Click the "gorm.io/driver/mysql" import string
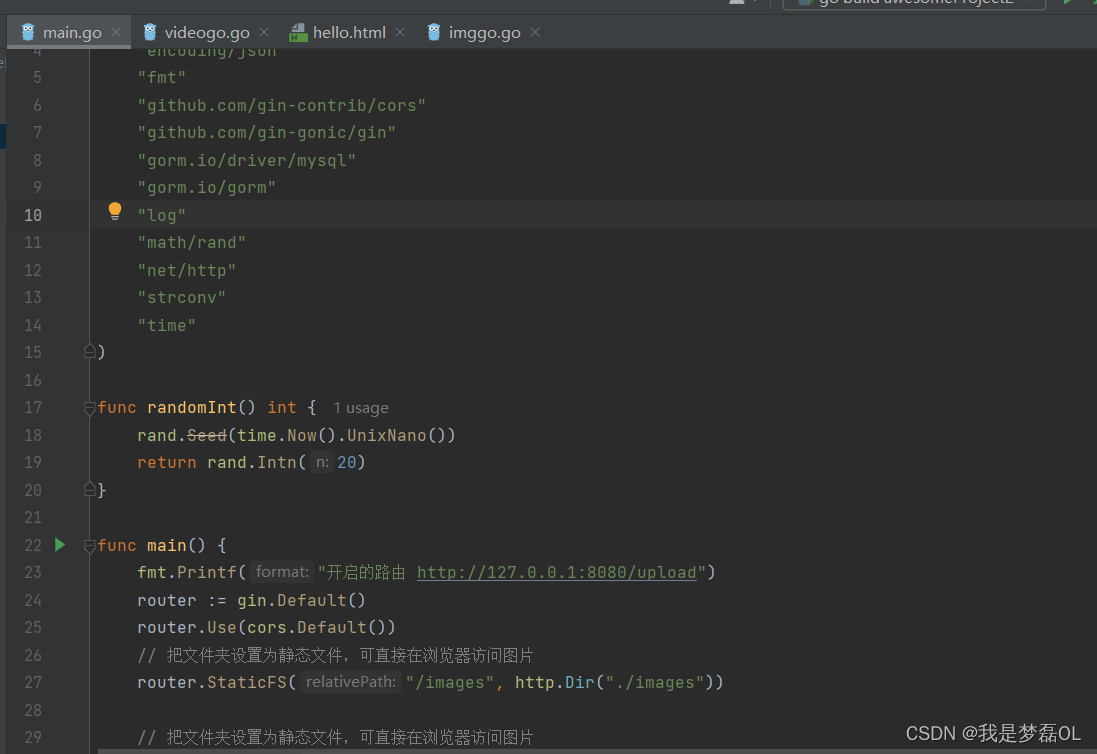1097x754 pixels. tap(247, 161)
